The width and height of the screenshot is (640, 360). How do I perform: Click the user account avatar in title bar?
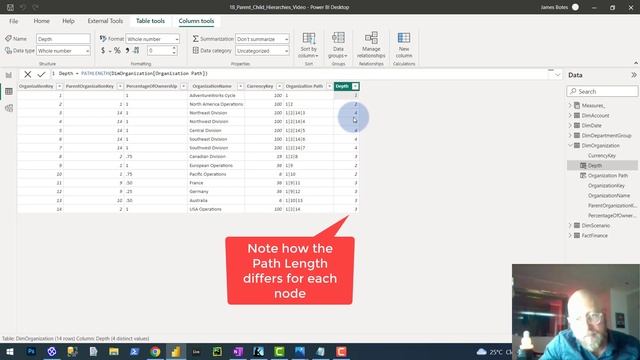pyautogui.click(x=575, y=7)
